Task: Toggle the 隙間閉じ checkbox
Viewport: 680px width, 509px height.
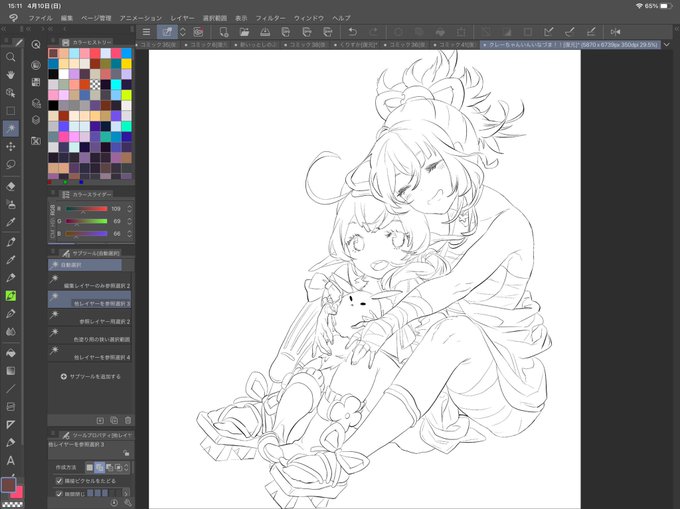Action: (x=59, y=493)
